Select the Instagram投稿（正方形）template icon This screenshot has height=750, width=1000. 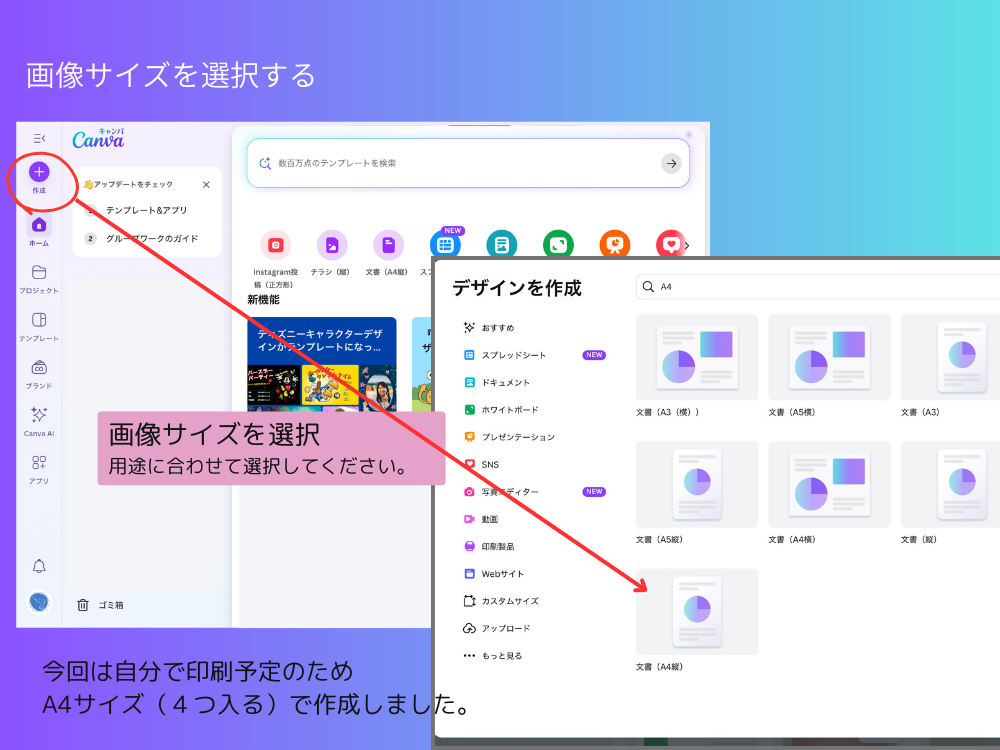coord(276,243)
